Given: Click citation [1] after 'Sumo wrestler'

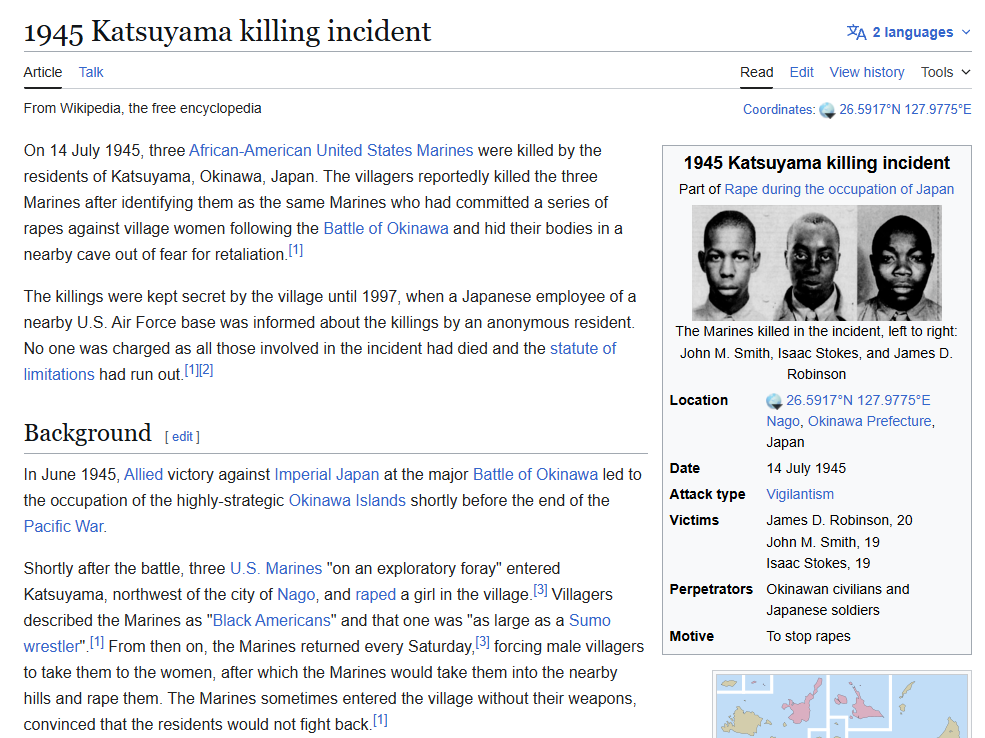Looking at the screenshot, I should [x=97, y=643].
